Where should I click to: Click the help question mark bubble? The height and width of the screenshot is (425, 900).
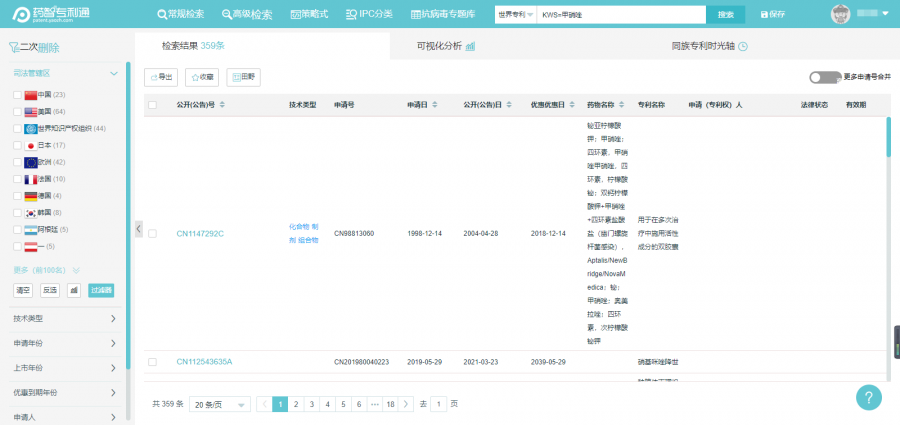coord(868,397)
